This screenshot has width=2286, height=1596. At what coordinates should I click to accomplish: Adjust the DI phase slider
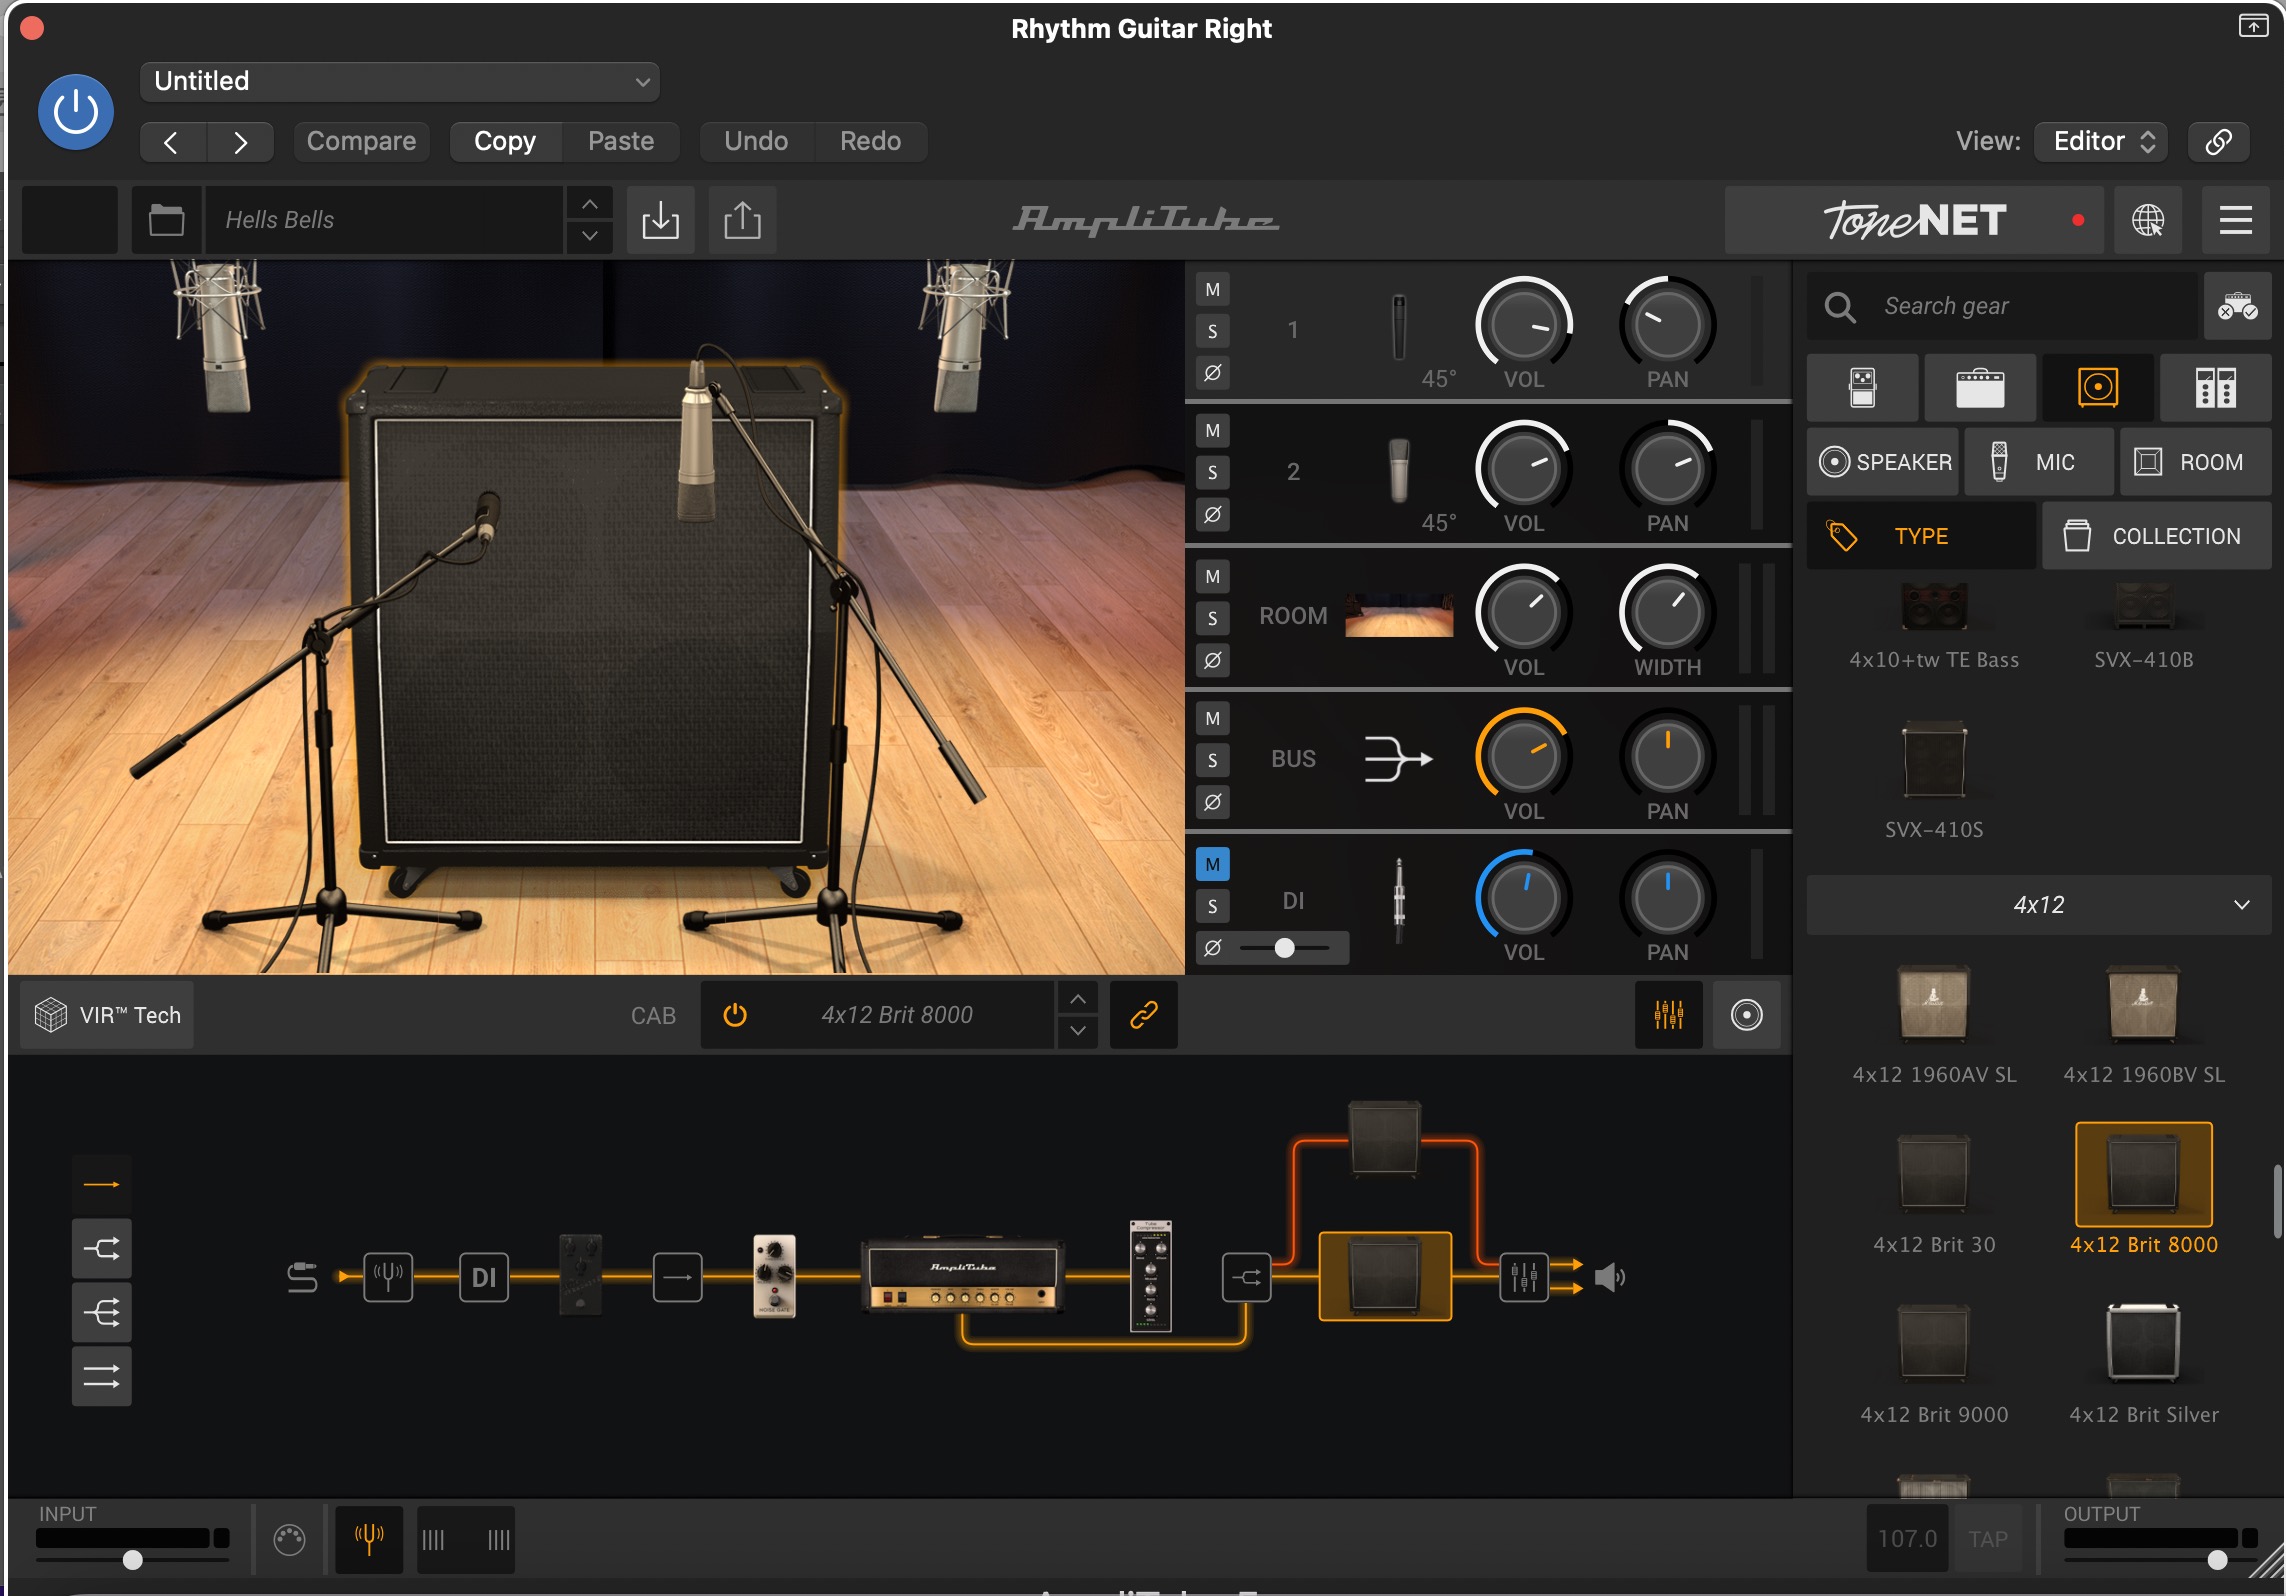[x=1285, y=948]
